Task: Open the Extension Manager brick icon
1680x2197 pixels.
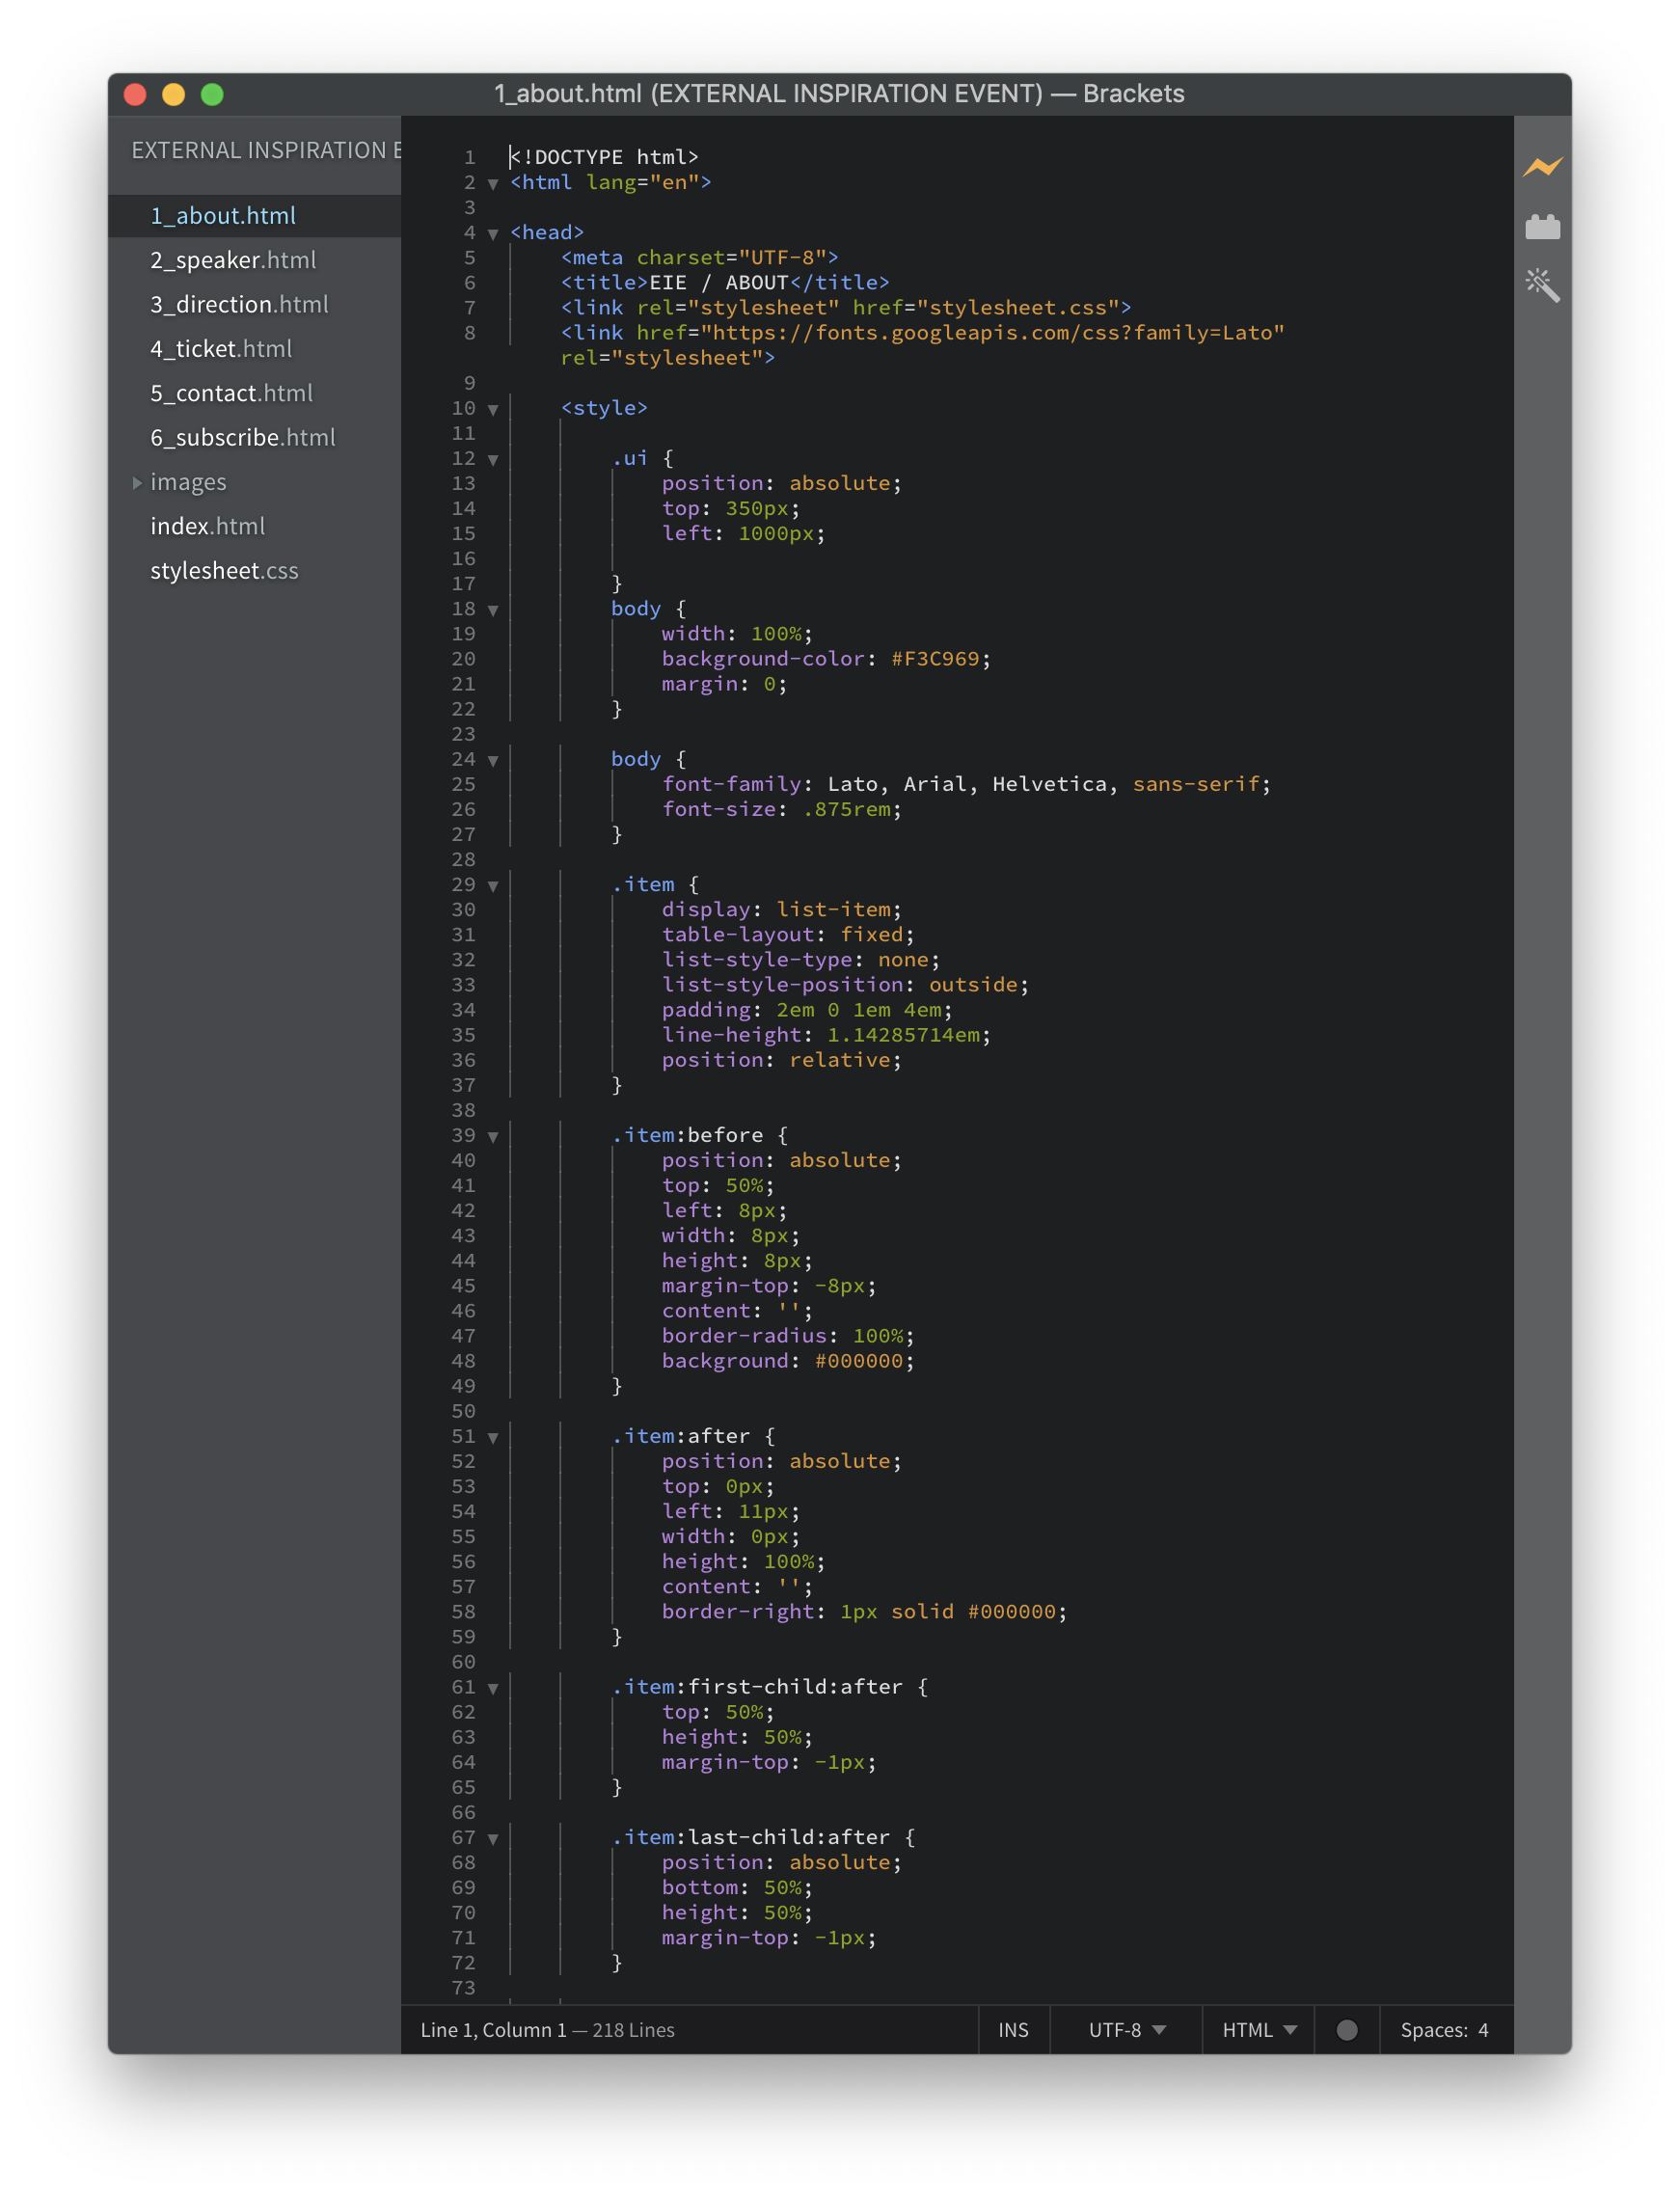Action: pyautogui.click(x=1541, y=228)
